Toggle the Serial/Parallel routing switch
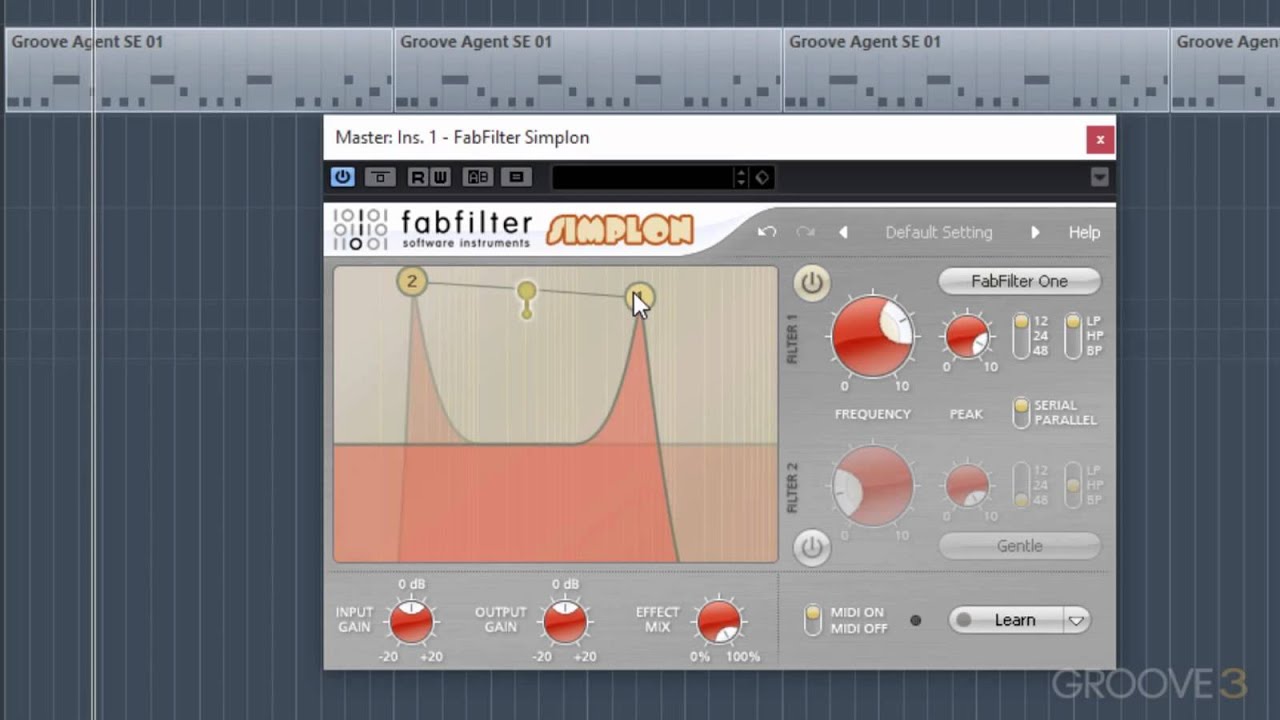This screenshot has height=720, width=1280. click(x=1021, y=413)
